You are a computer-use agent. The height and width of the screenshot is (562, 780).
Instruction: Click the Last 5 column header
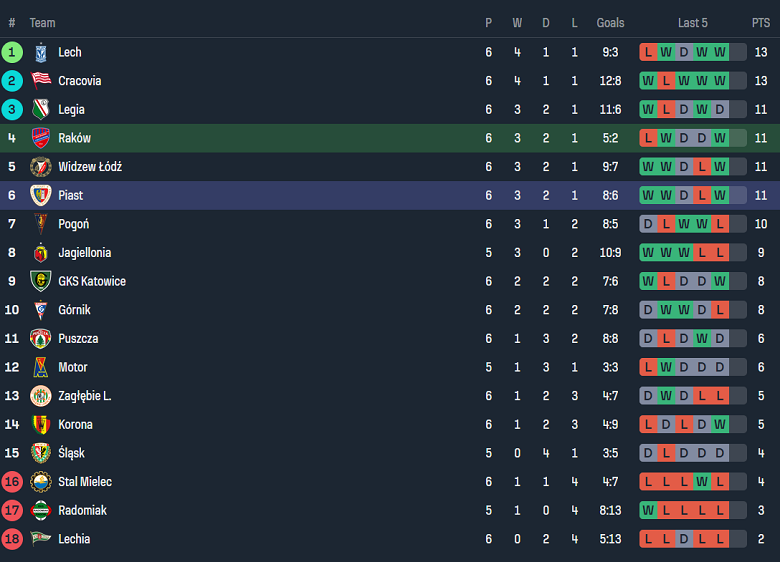[x=692, y=23]
